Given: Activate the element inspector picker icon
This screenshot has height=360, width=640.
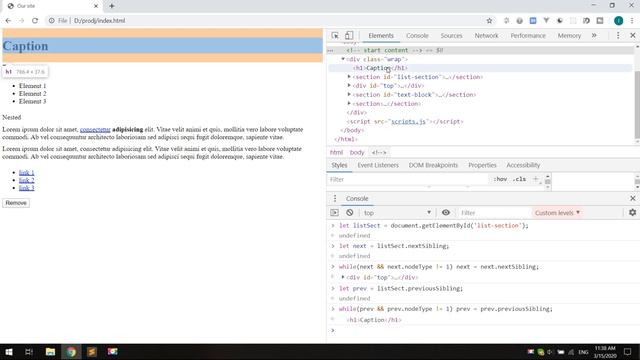Looking at the screenshot, I should click(335, 36).
